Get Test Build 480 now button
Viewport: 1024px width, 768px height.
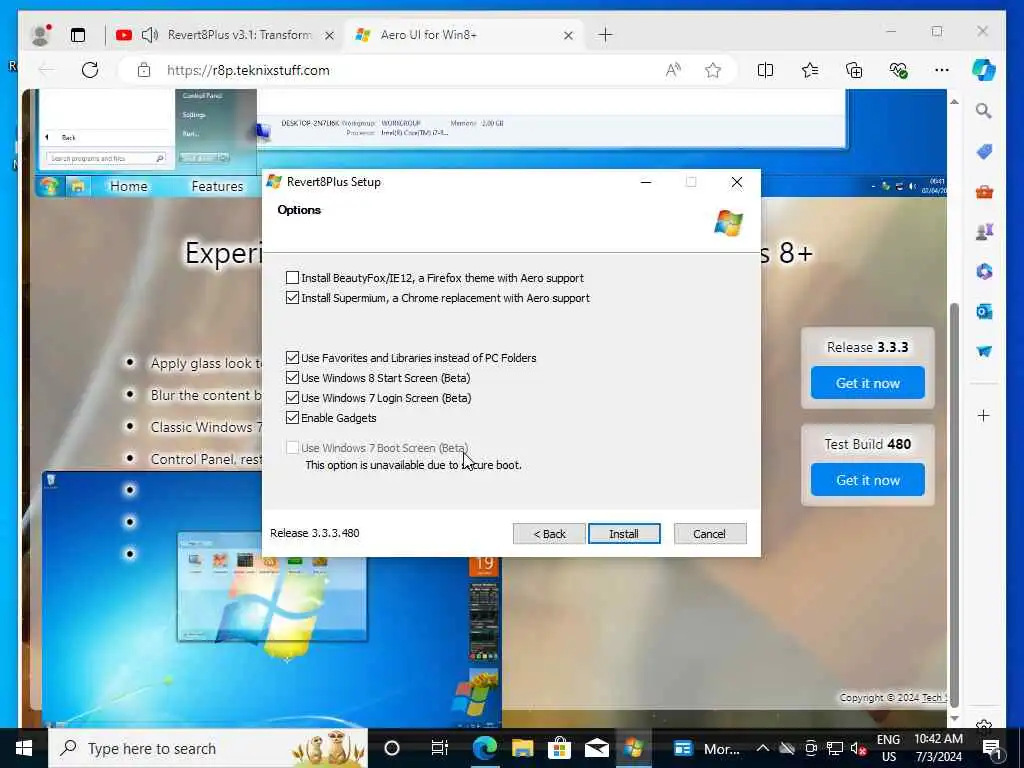[x=867, y=480]
